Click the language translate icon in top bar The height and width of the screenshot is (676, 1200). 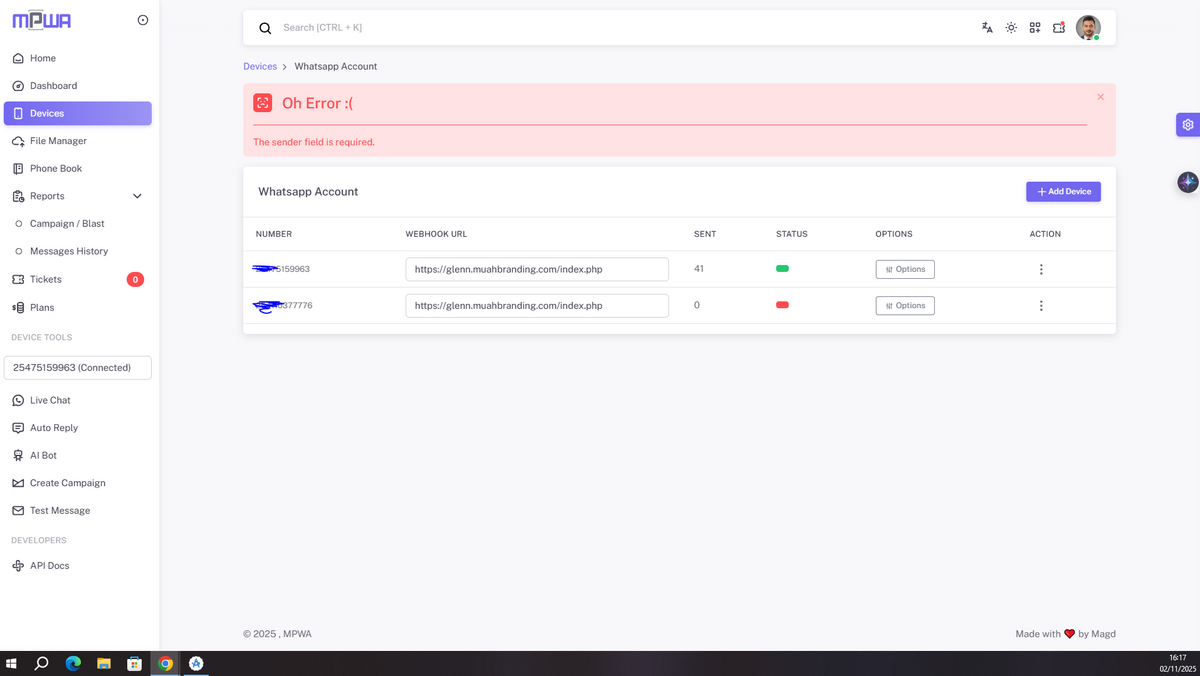click(987, 28)
